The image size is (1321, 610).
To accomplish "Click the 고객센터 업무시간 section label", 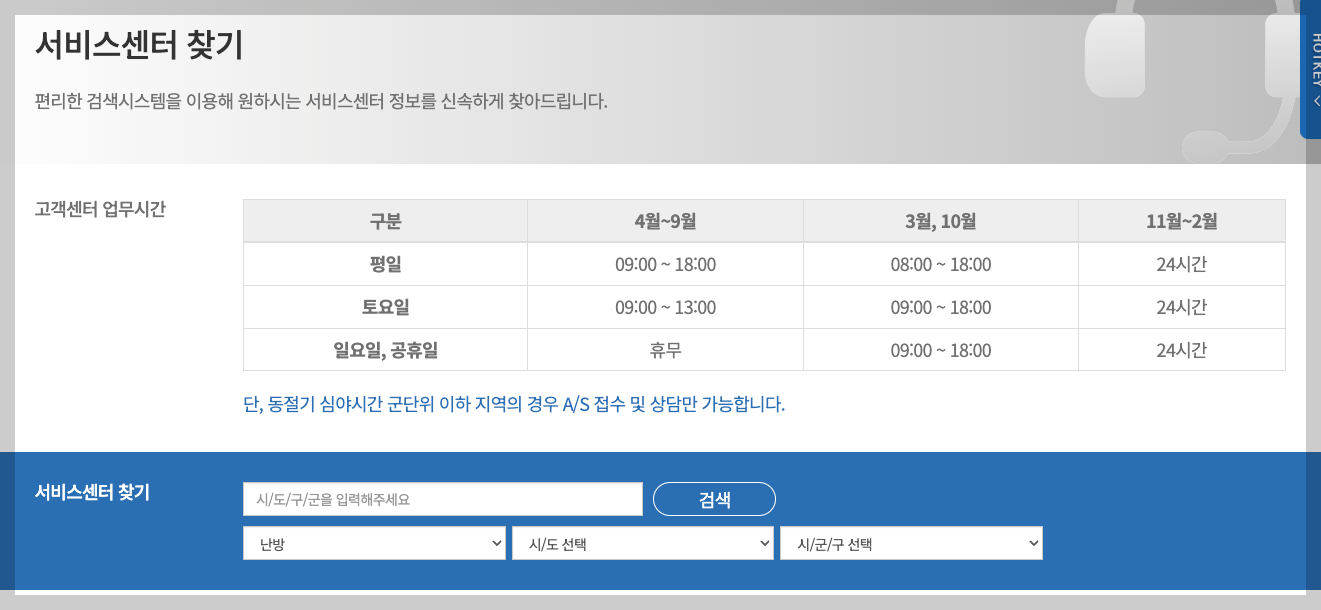I will 98,207.
